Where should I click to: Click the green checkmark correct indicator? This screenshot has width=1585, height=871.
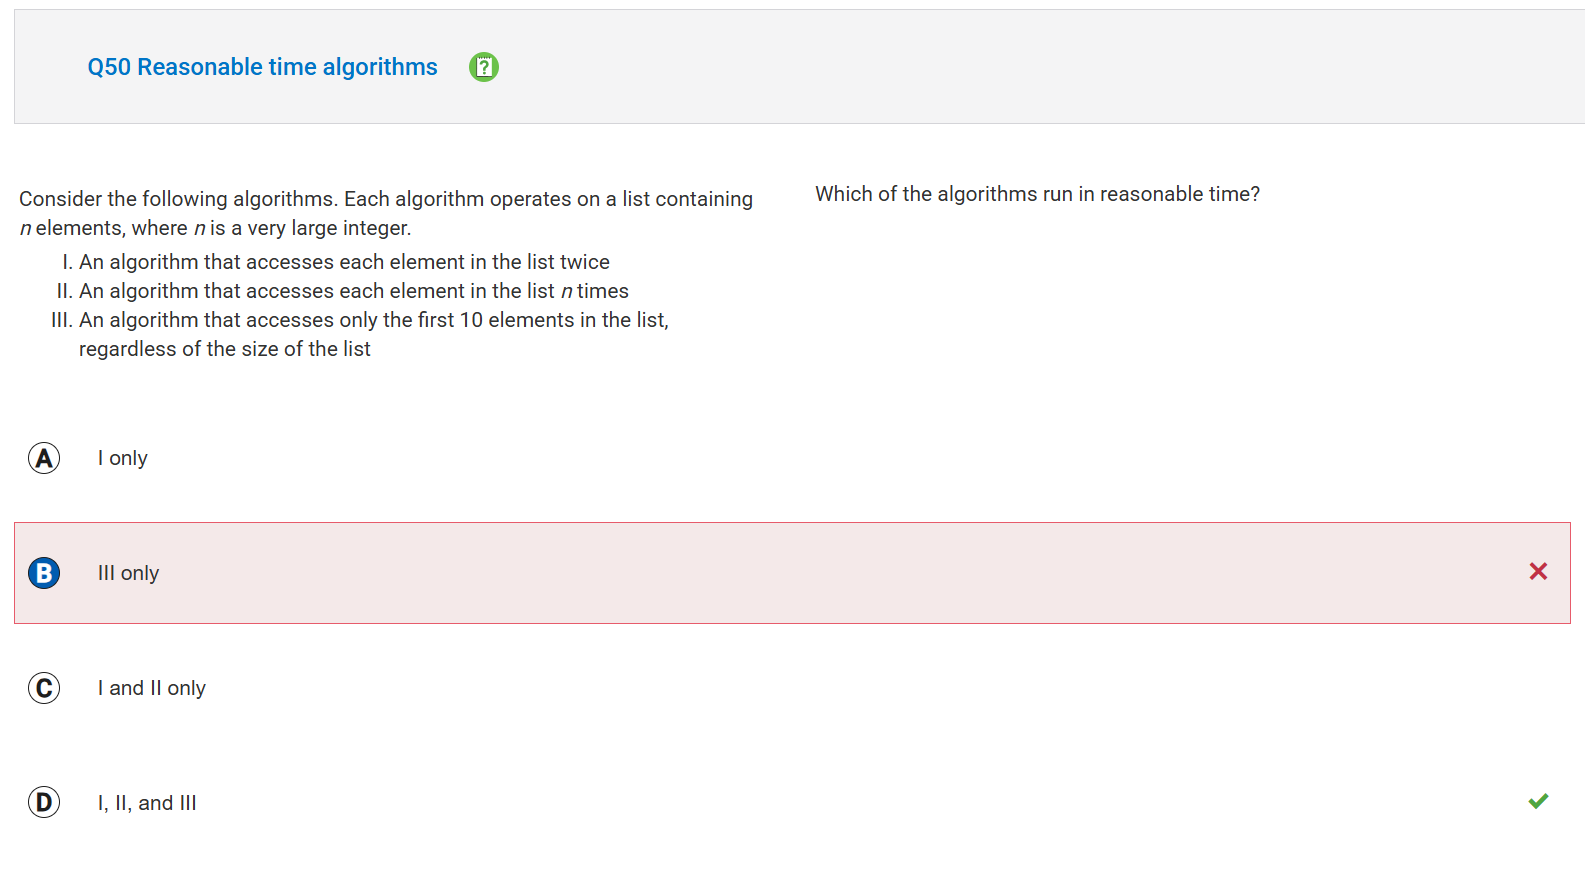(1538, 801)
